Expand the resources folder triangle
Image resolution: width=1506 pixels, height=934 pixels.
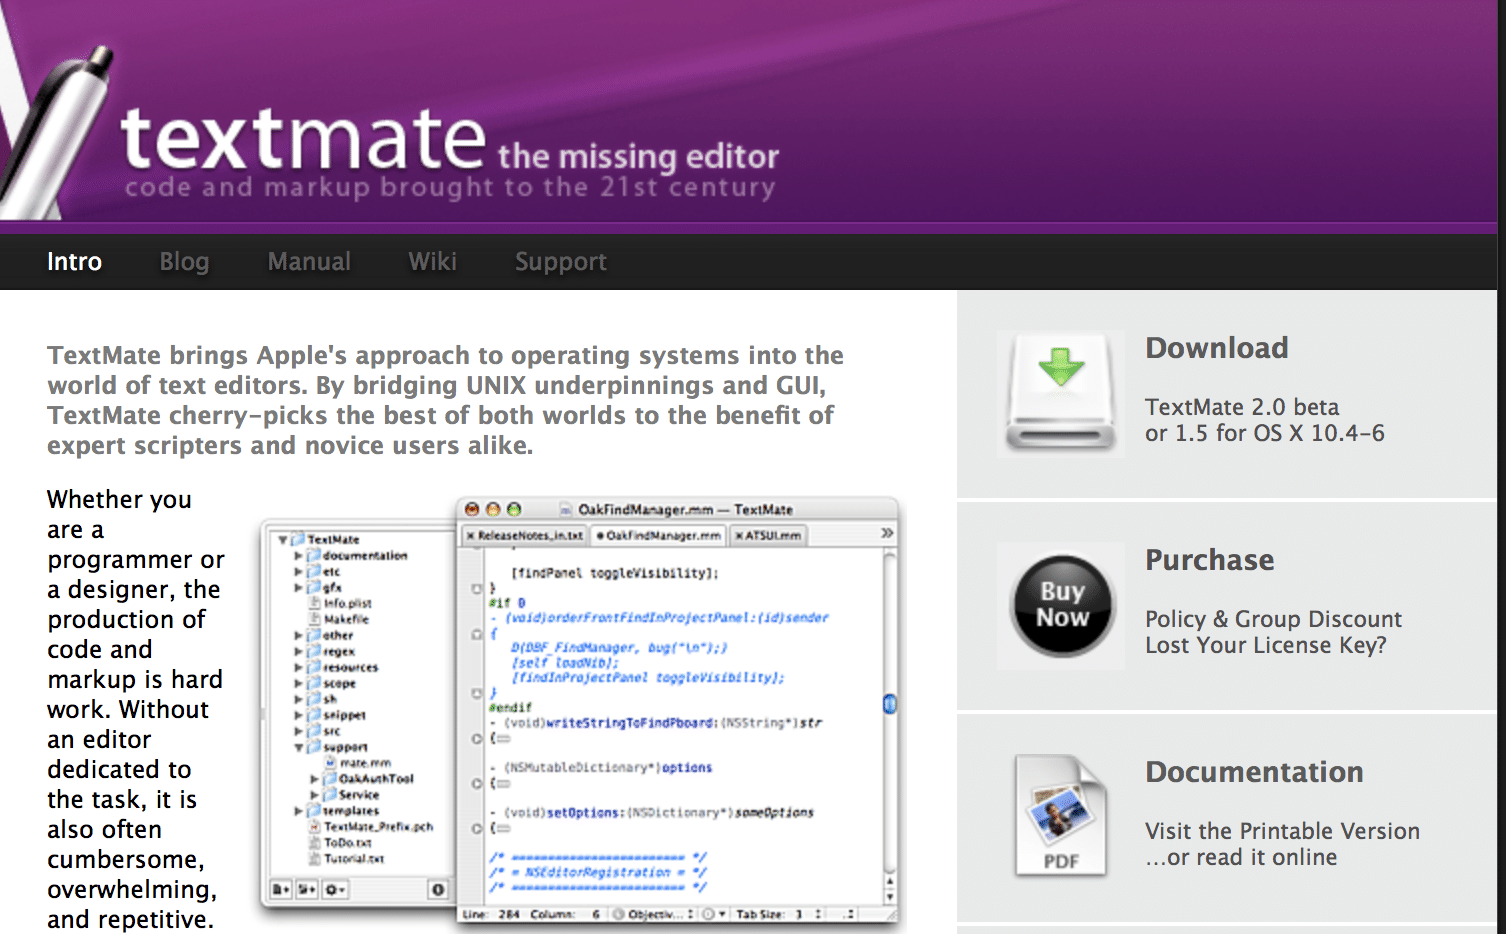point(298,667)
